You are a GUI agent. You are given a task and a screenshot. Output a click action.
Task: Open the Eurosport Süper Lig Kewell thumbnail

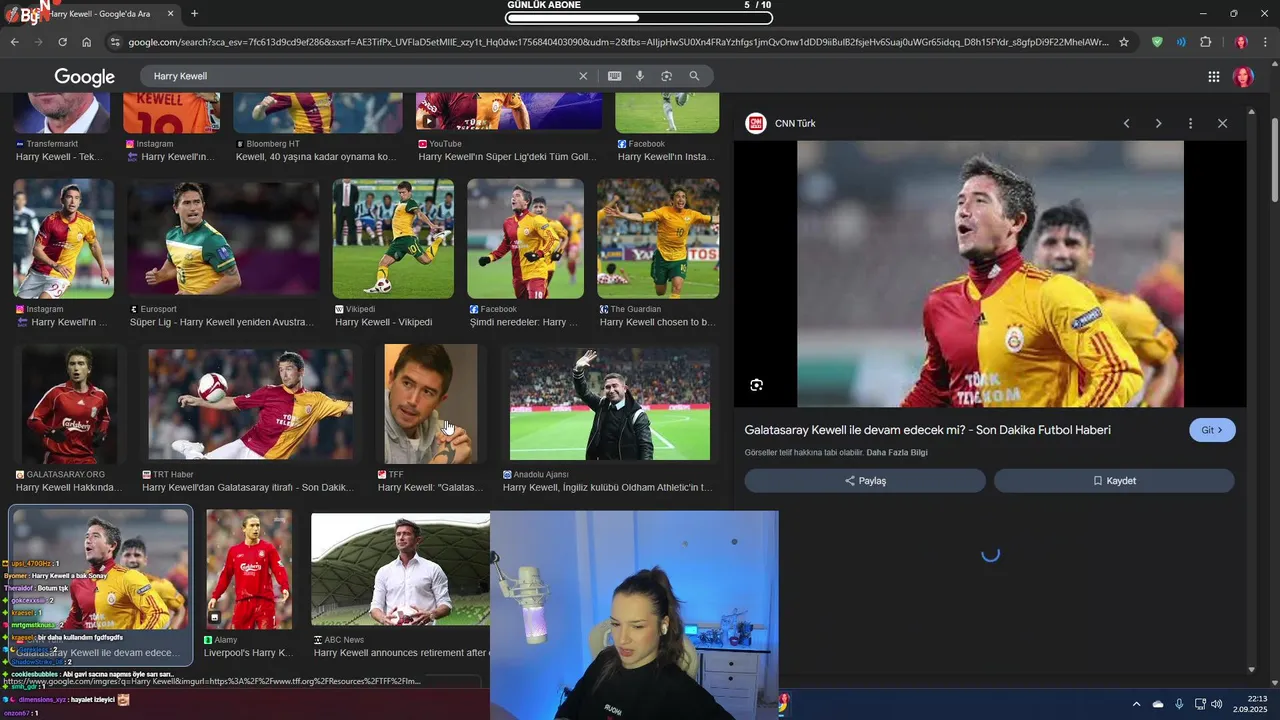coord(224,239)
